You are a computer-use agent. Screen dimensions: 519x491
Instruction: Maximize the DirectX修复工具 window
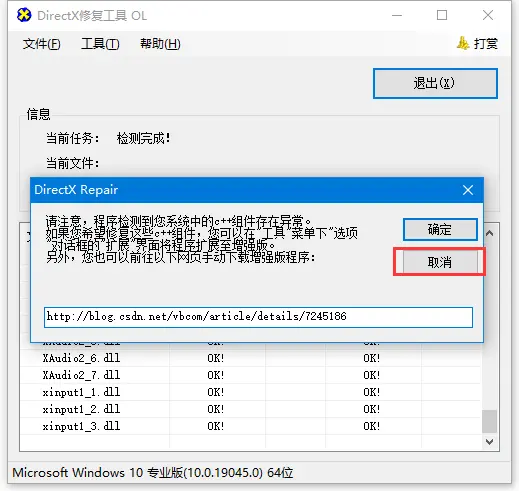[442, 15]
